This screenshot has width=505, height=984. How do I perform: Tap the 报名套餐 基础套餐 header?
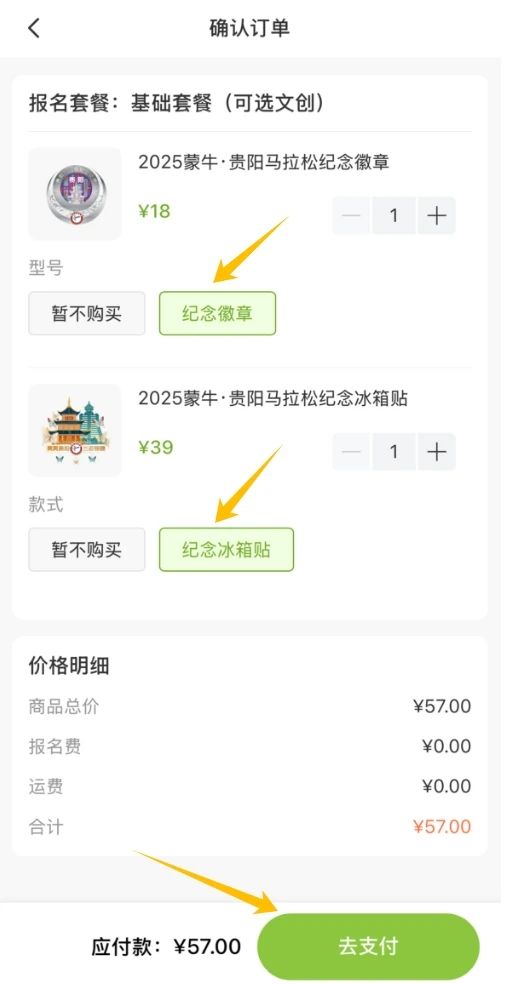coord(177,103)
